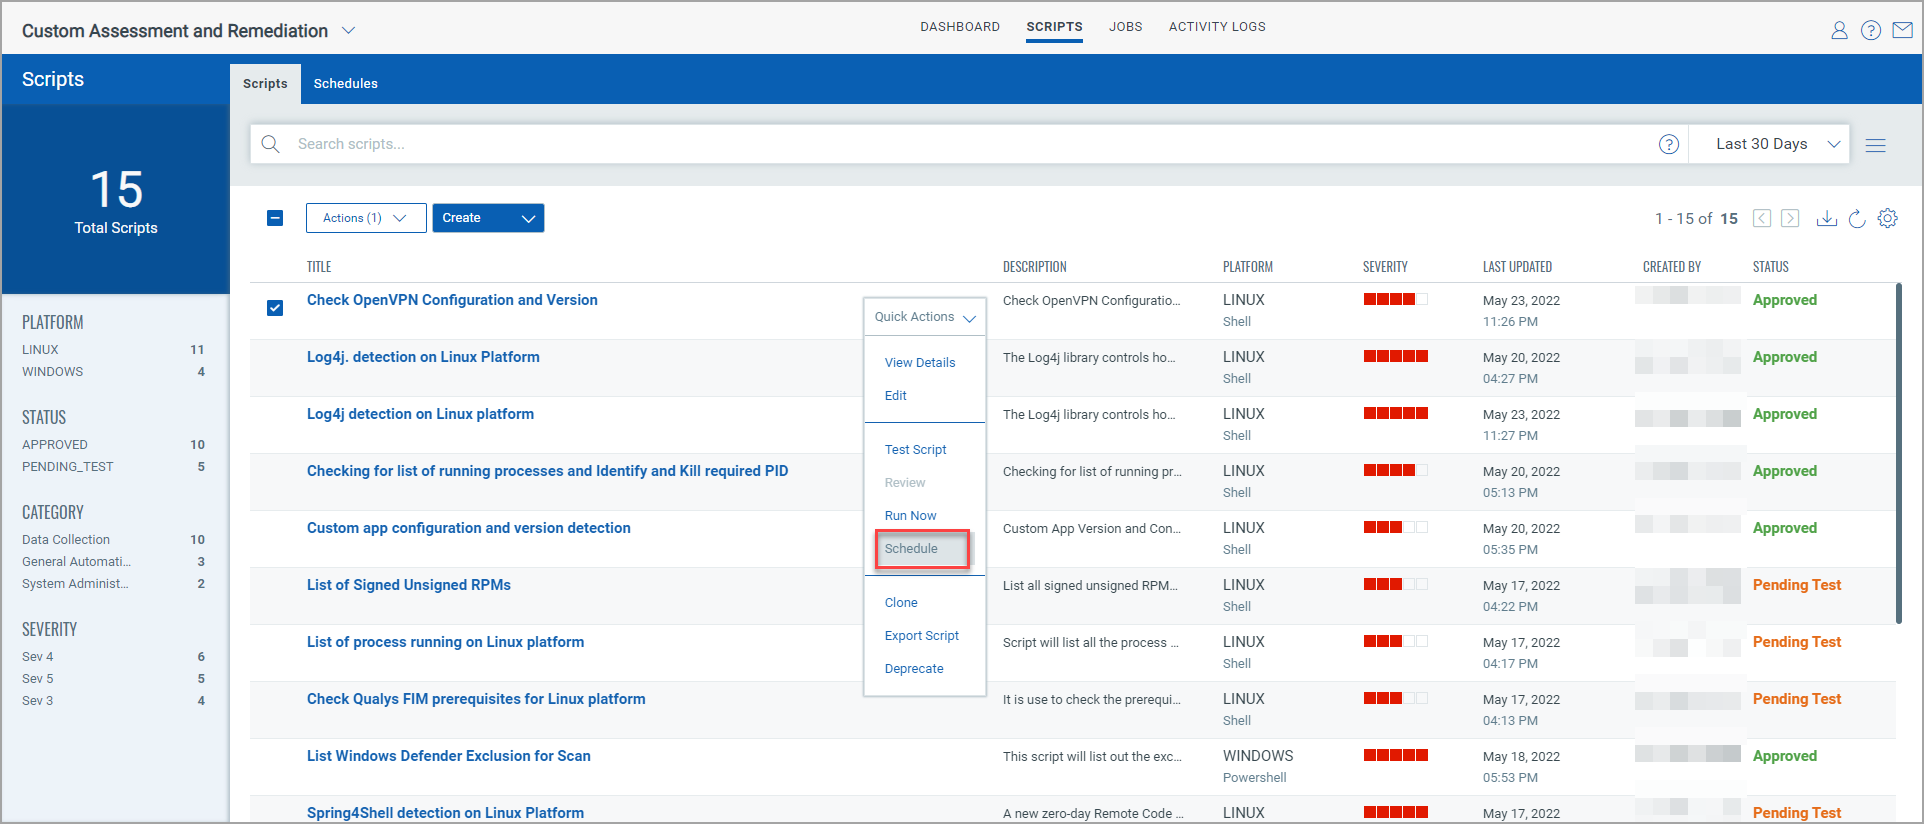Choose Run Now in Quick Actions
This screenshot has width=1924, height=824.
coord(910,516)
